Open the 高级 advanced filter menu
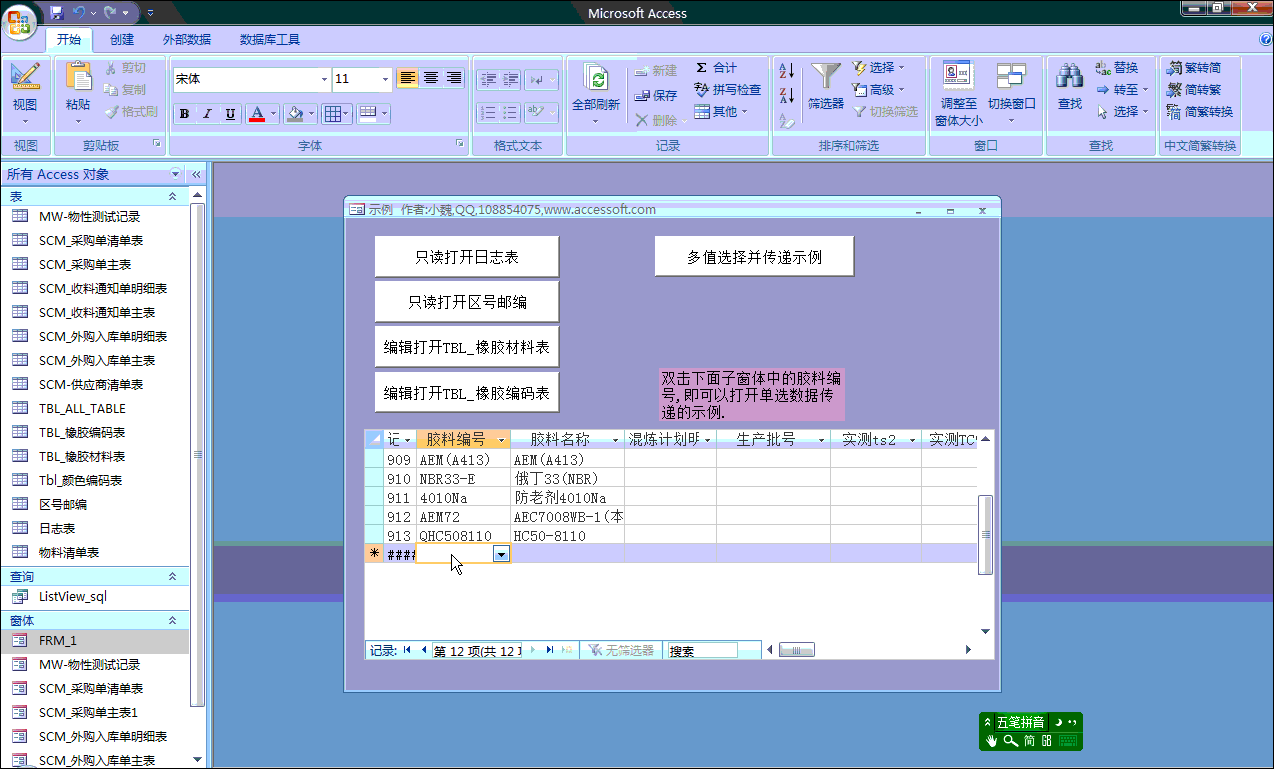This screenshot has height=769, width=1274. click(879, 90)
